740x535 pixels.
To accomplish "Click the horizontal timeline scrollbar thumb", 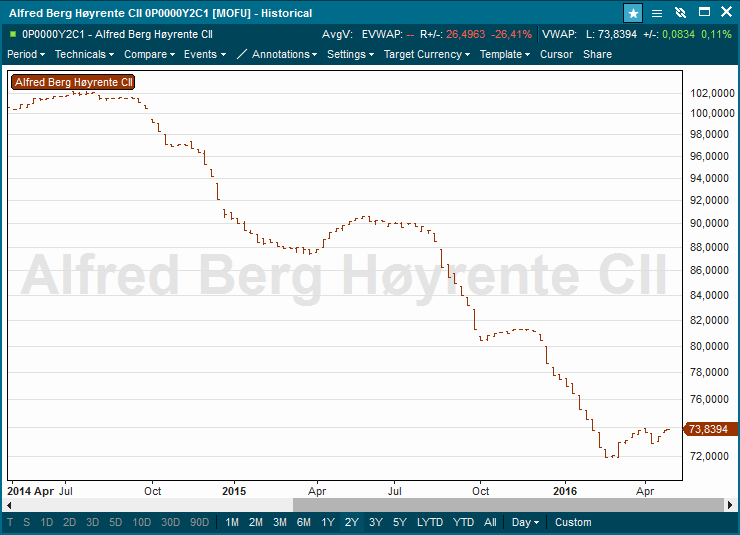I will click(508, 505).
